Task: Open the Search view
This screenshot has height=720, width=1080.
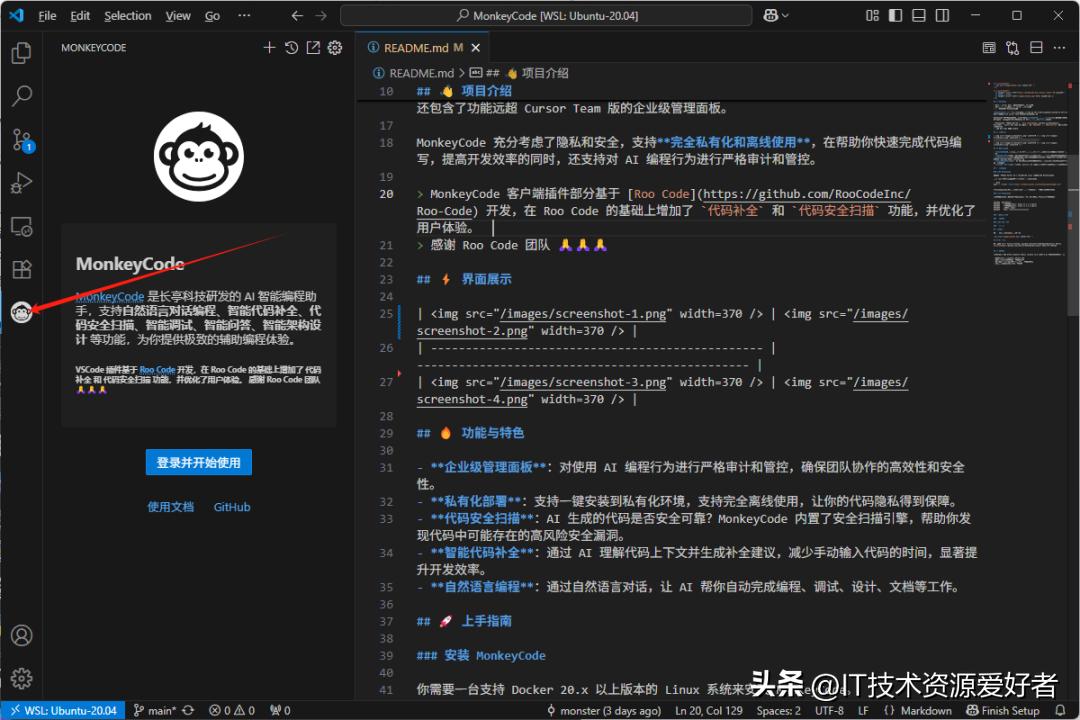Action: [22, 95]
